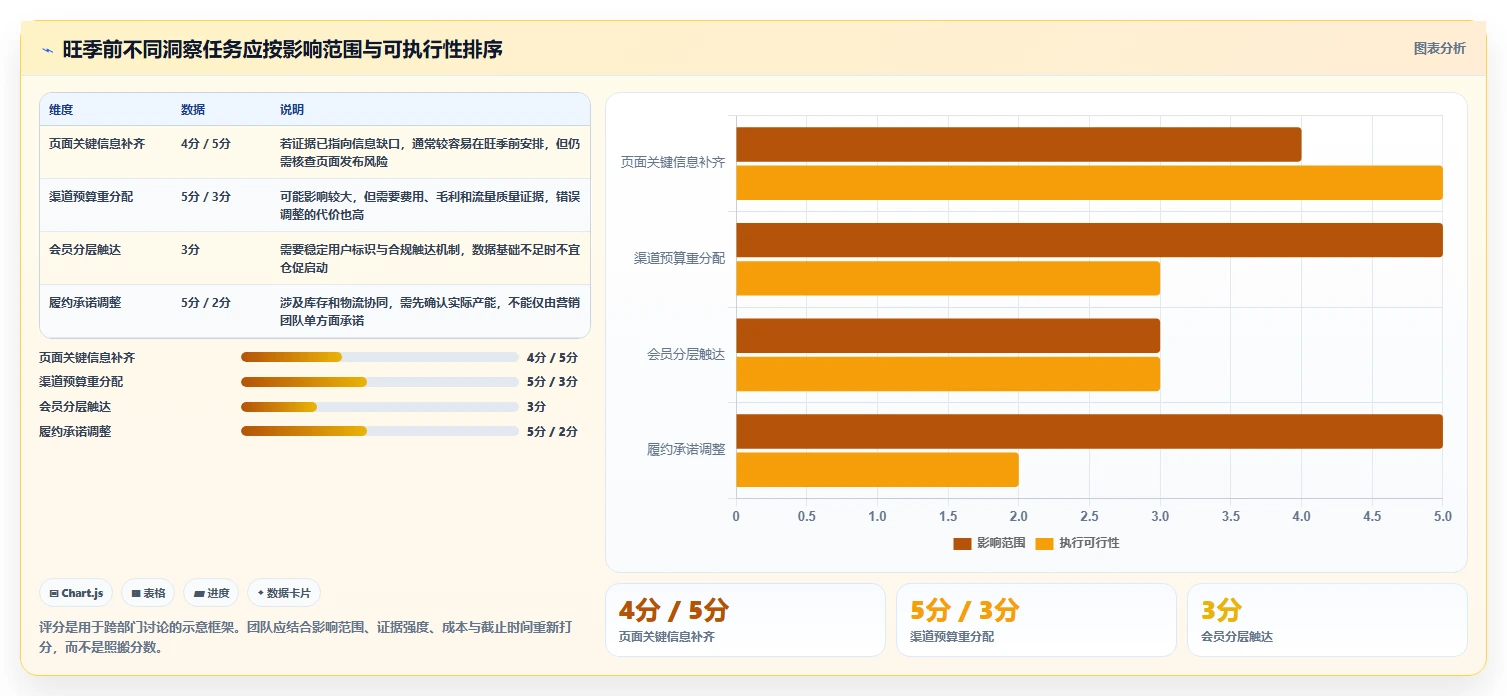Select the 表格 chip
The height and width of the screenshot is (696, 1507).
pos(148,593)
